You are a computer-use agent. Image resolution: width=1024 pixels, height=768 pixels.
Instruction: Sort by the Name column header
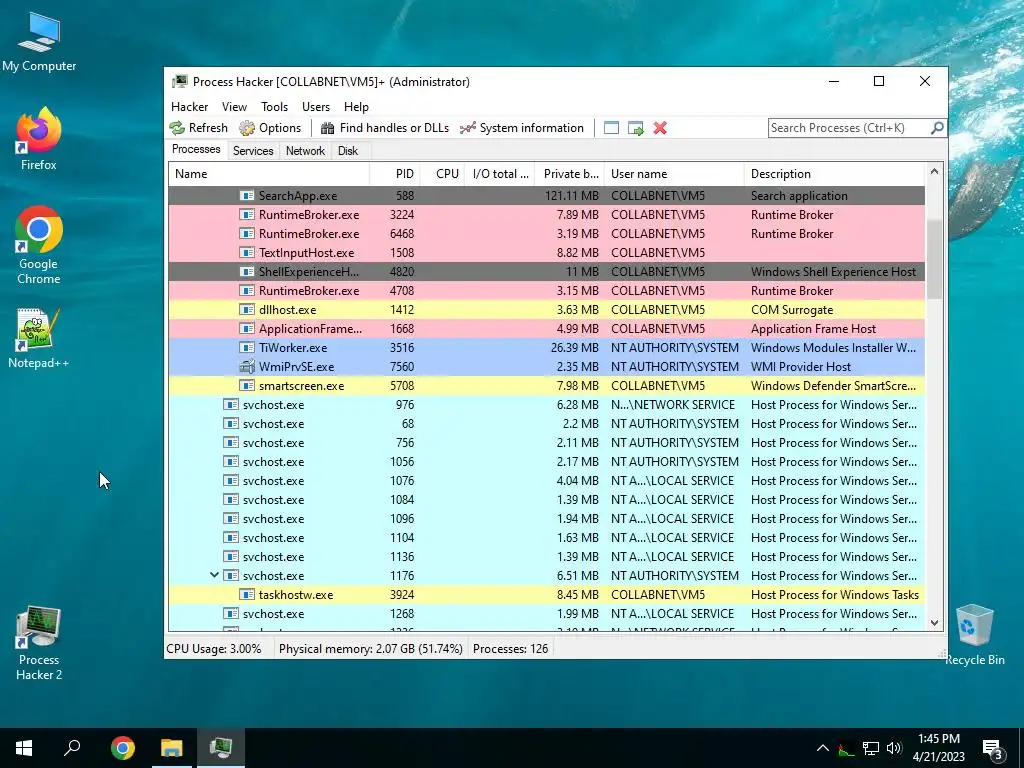(269, 174)
